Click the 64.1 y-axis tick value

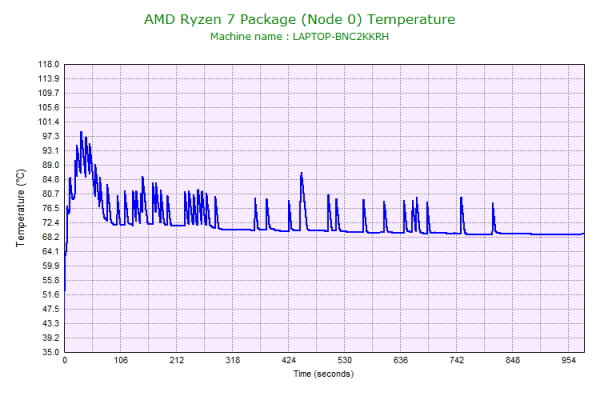tap(51, 251)
